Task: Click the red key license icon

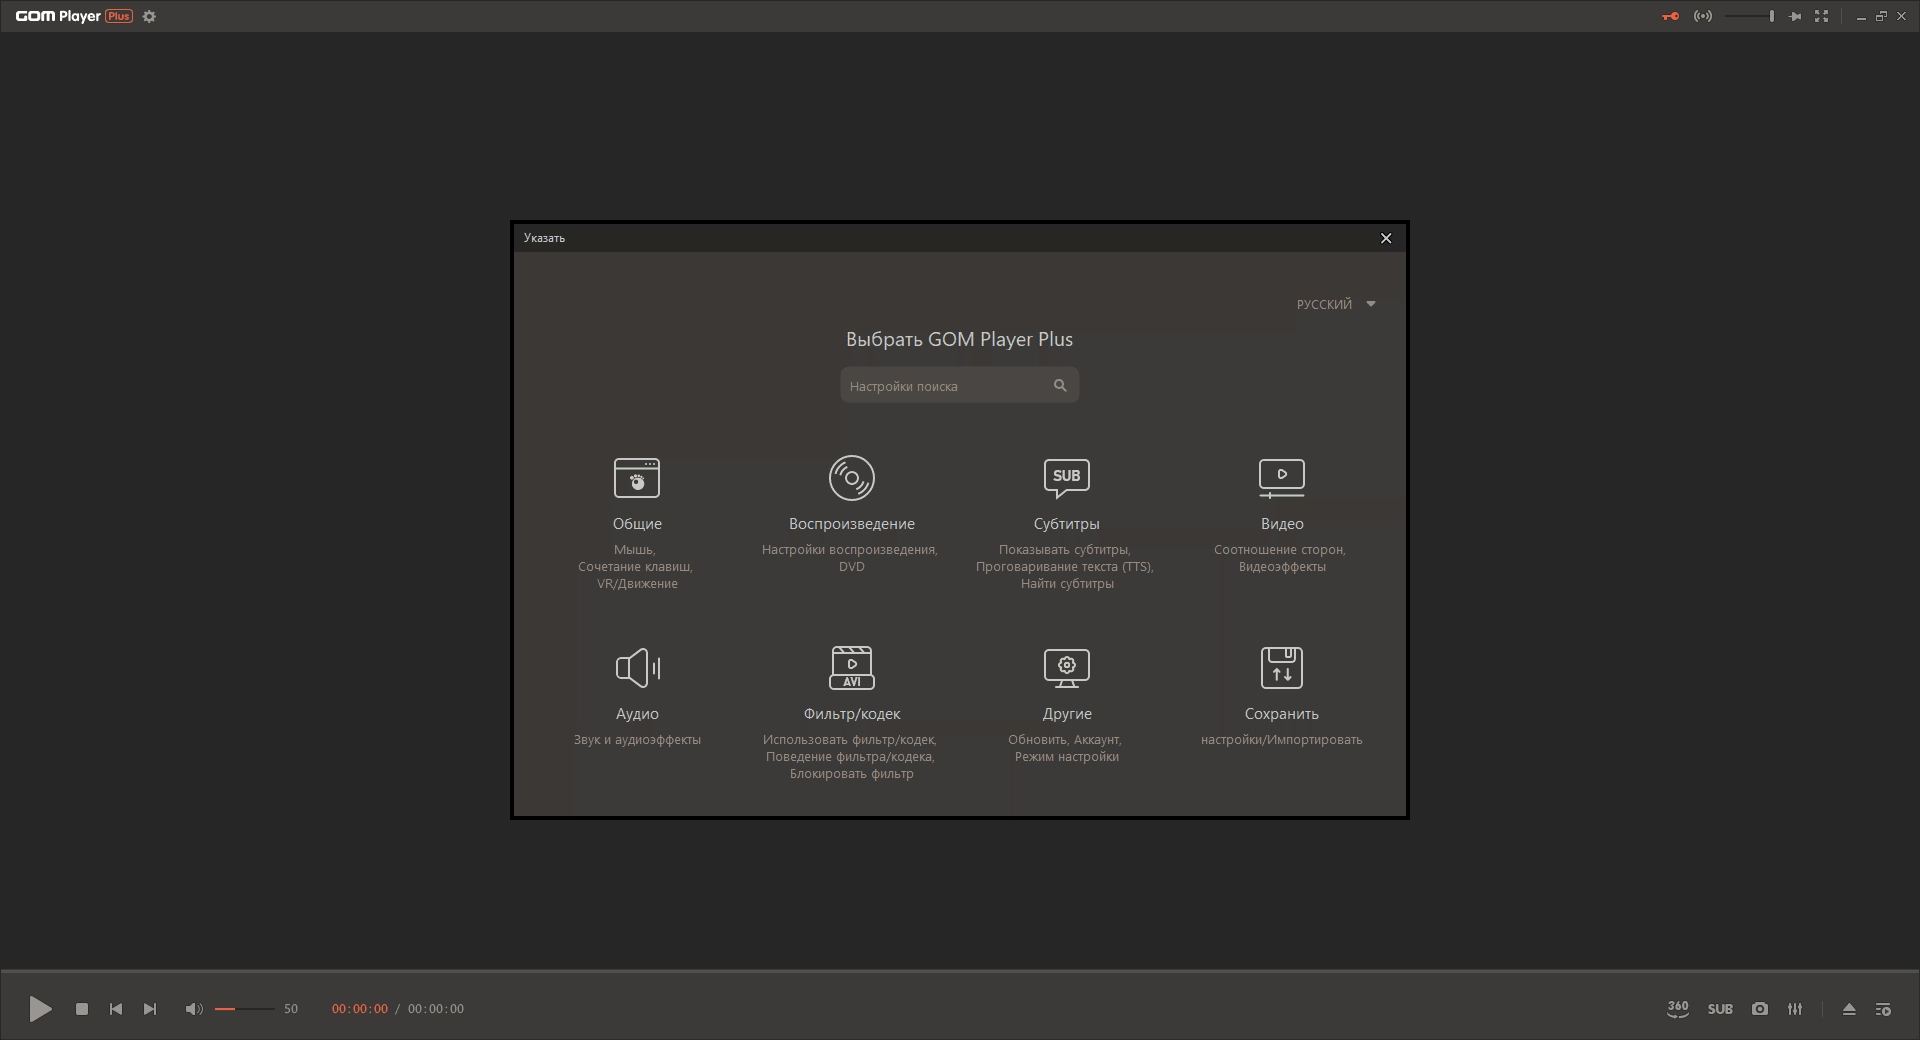Action: 1671,16
